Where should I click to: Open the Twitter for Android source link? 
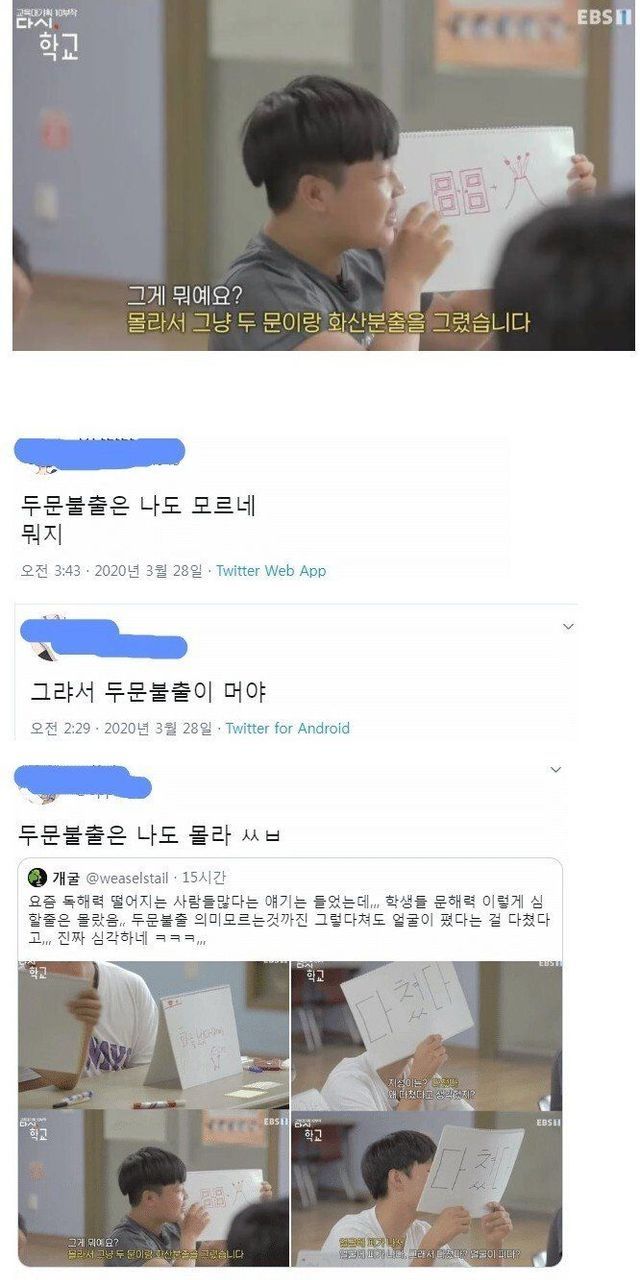pyautogui.click(x=288, y=728)
